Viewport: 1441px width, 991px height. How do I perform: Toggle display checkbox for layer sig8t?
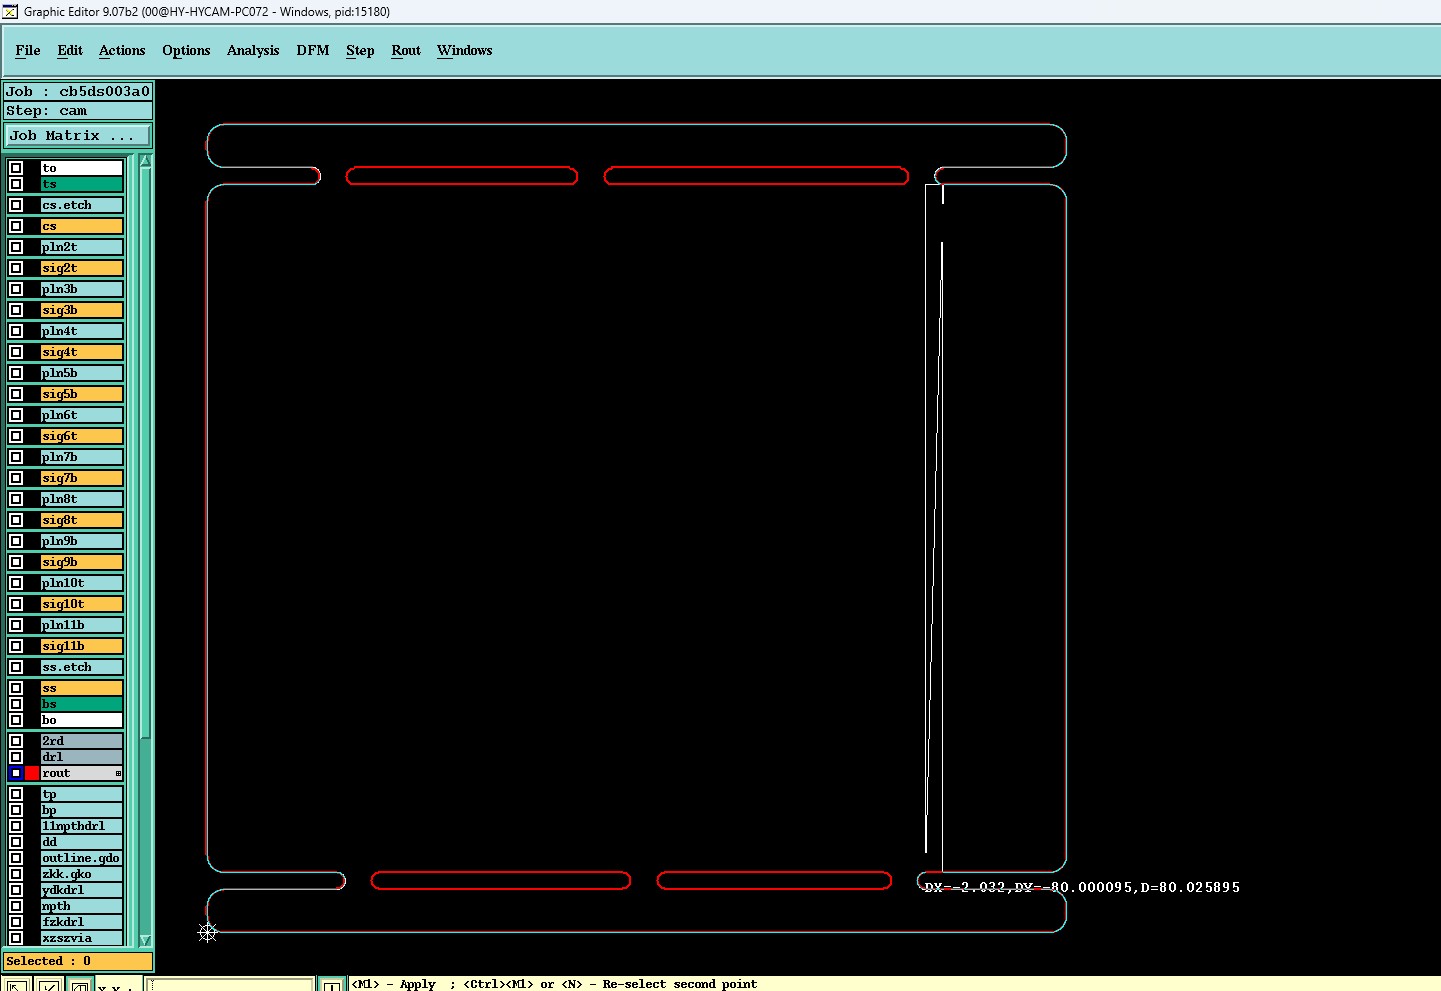point(16,520)
